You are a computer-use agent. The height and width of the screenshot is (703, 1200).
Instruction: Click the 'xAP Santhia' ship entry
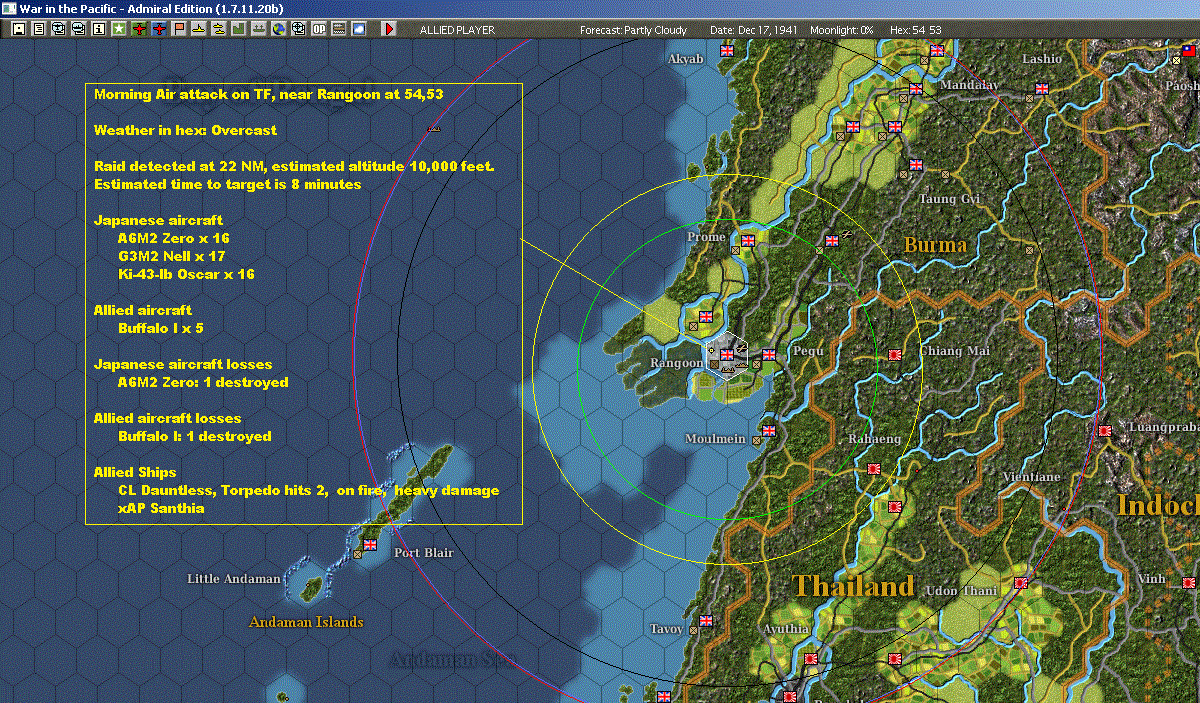[x=161, y=508]
